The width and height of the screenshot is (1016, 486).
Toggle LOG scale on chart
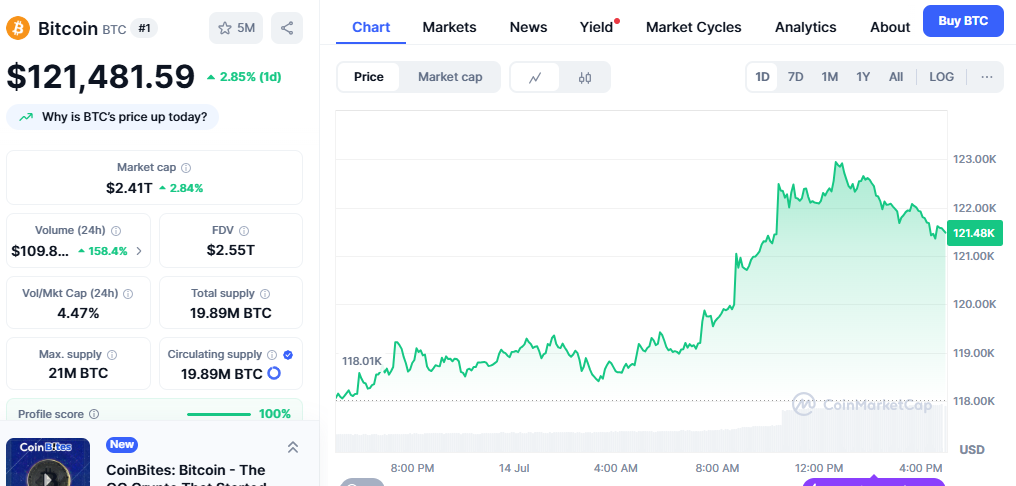click(x=941, y=77)
